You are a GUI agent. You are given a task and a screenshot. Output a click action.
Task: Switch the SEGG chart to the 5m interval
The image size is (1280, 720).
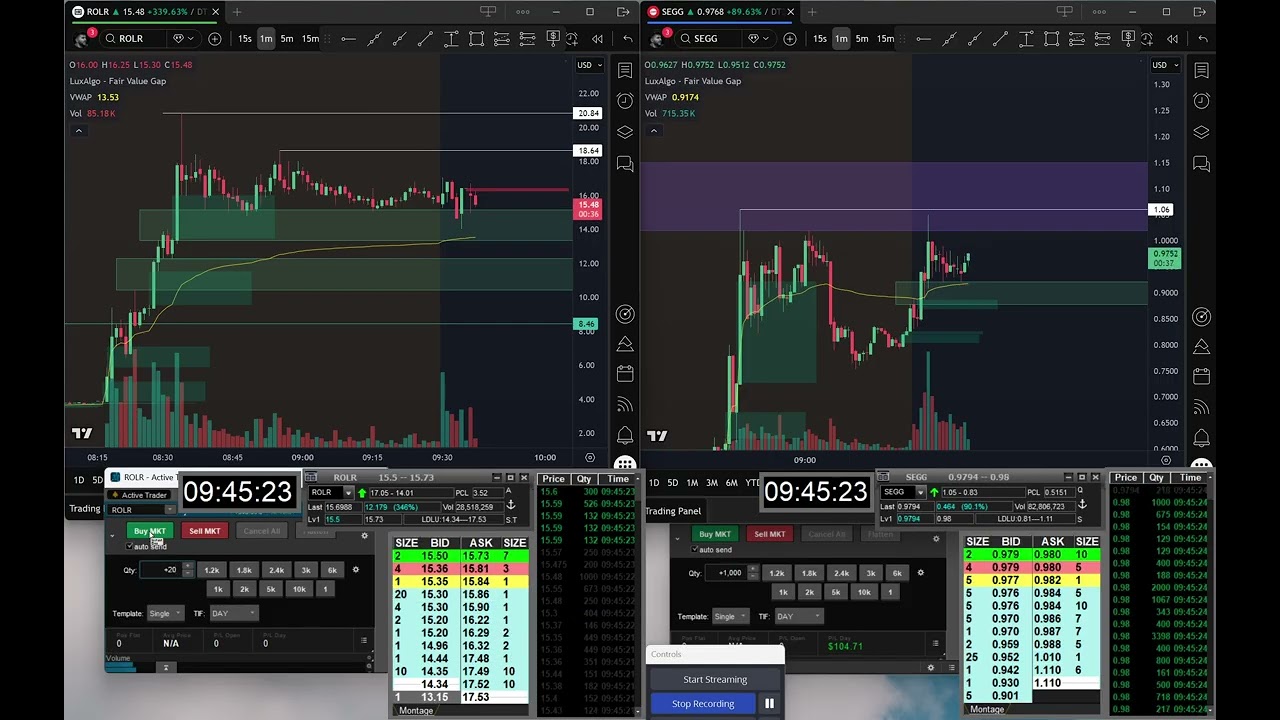click(x=862, y=38)
